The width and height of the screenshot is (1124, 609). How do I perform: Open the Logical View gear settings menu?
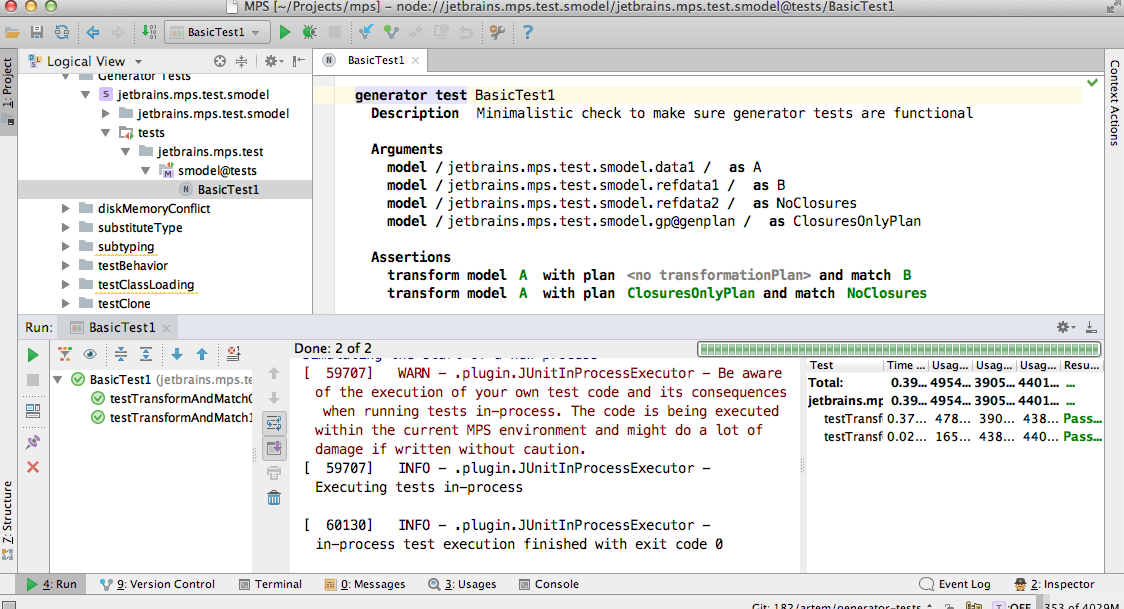point(273,62)
